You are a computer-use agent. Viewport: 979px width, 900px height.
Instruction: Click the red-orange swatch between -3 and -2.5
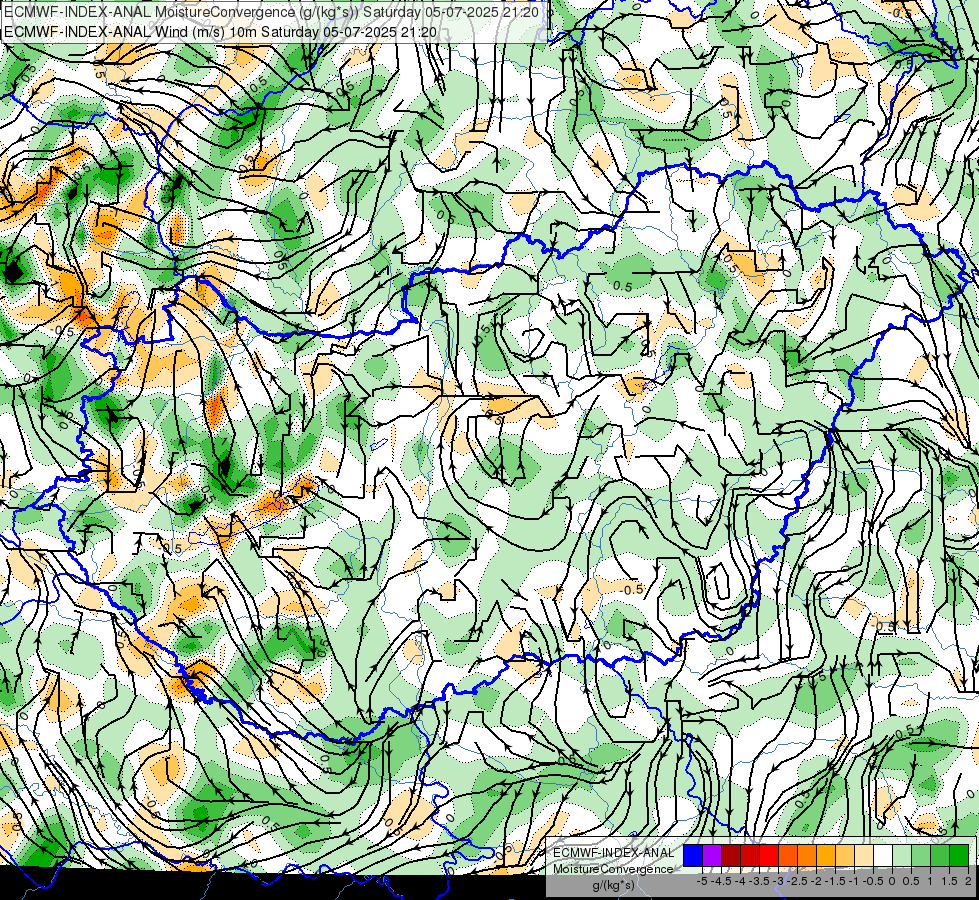point(788,855)
